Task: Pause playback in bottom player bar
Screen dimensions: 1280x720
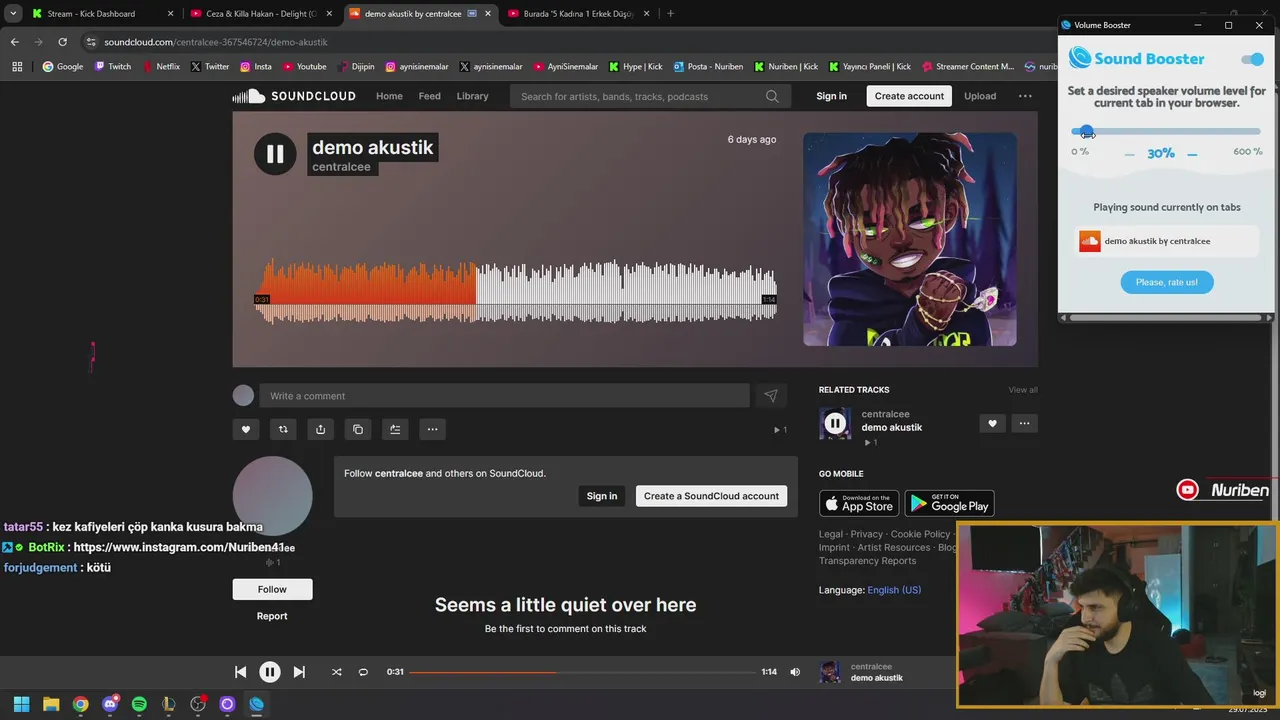Action: (x=269, y=672)
